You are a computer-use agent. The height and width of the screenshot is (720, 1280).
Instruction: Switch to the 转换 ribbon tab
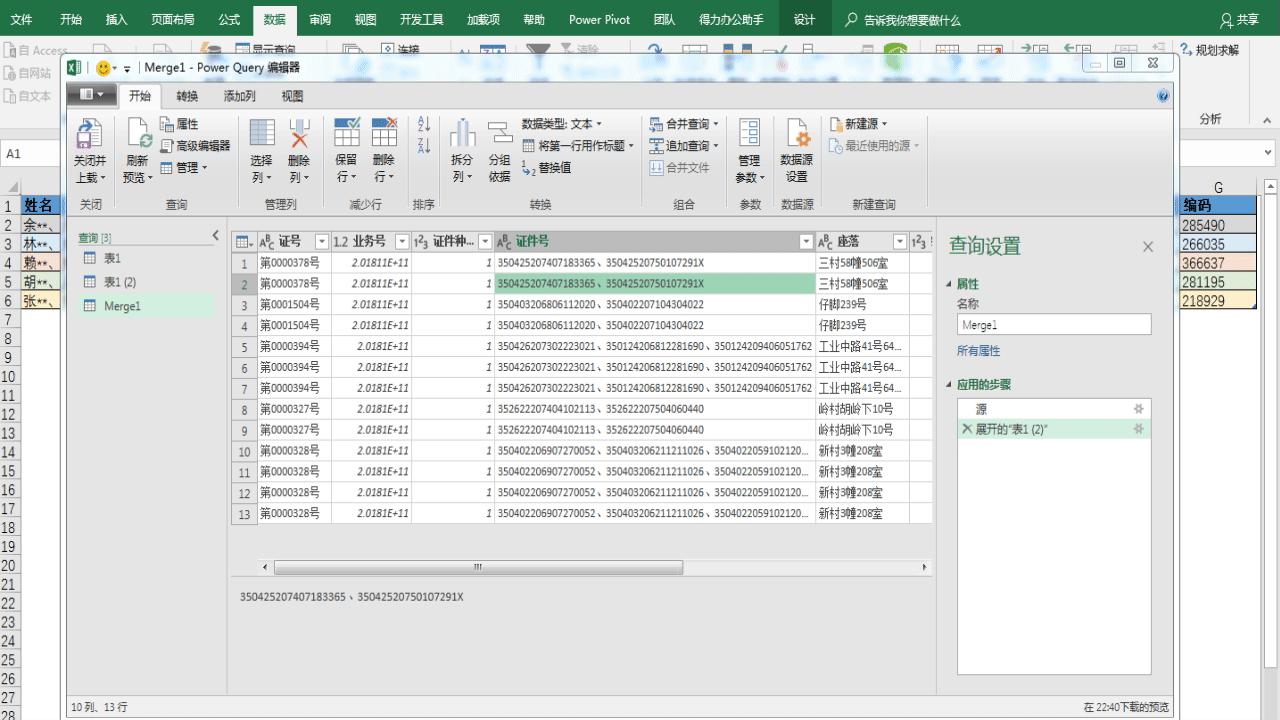coord(187,96)
